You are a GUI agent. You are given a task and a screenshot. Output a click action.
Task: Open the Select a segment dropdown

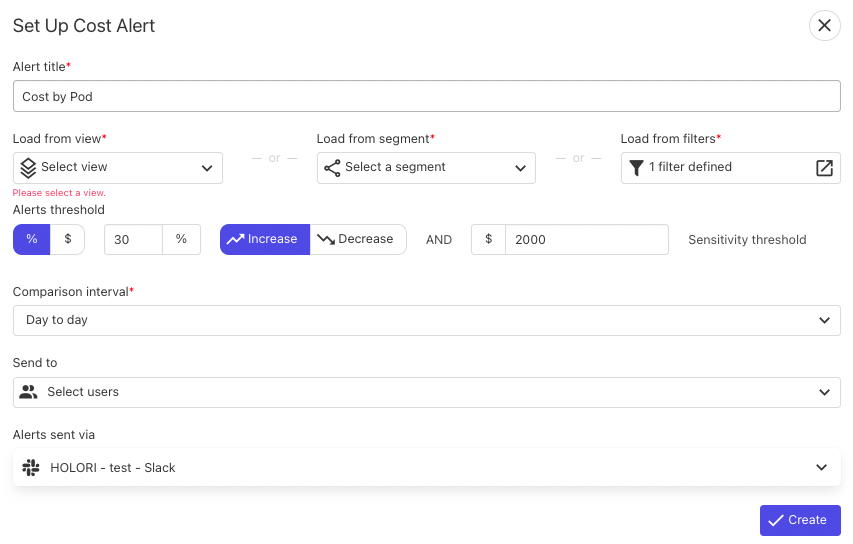tap(426, 168)
